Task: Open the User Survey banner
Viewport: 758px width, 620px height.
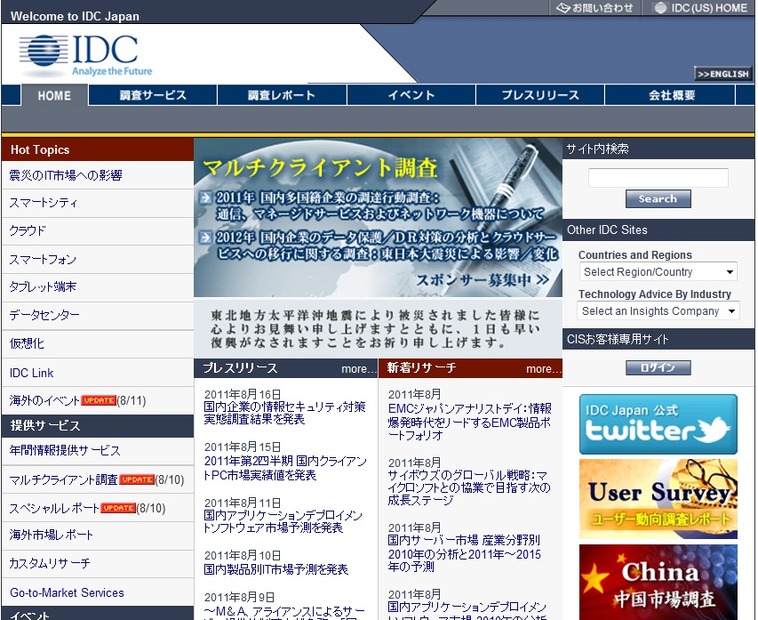Action: [658, 499]
